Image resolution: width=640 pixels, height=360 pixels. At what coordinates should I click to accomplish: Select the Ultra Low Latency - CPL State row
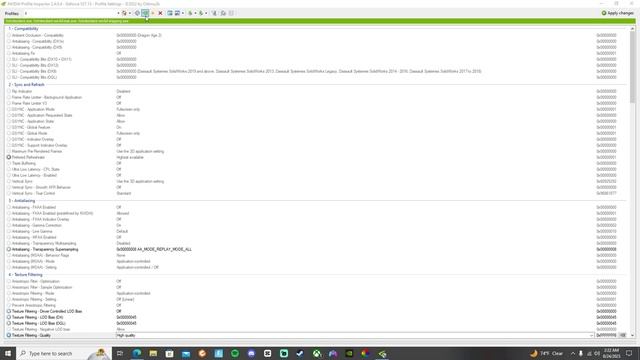pos(317,169)
